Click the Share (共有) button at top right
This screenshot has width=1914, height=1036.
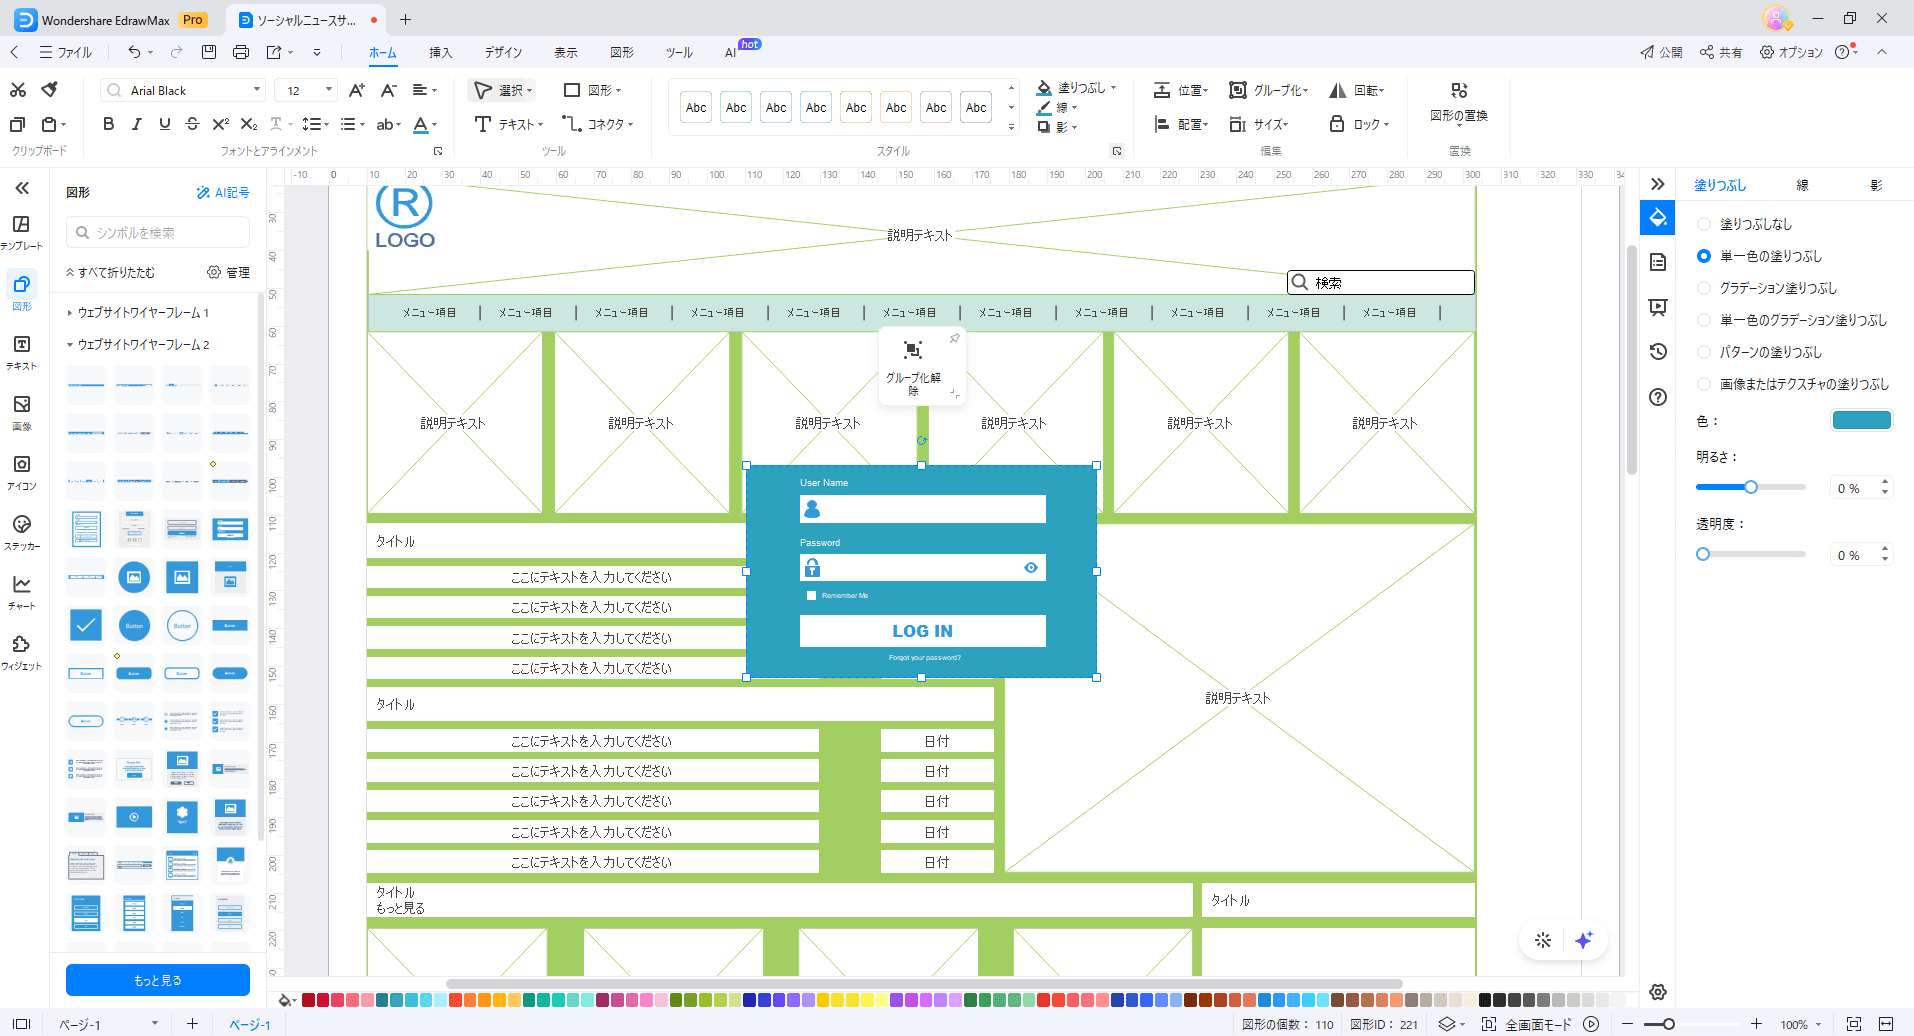click(1721, 52)
